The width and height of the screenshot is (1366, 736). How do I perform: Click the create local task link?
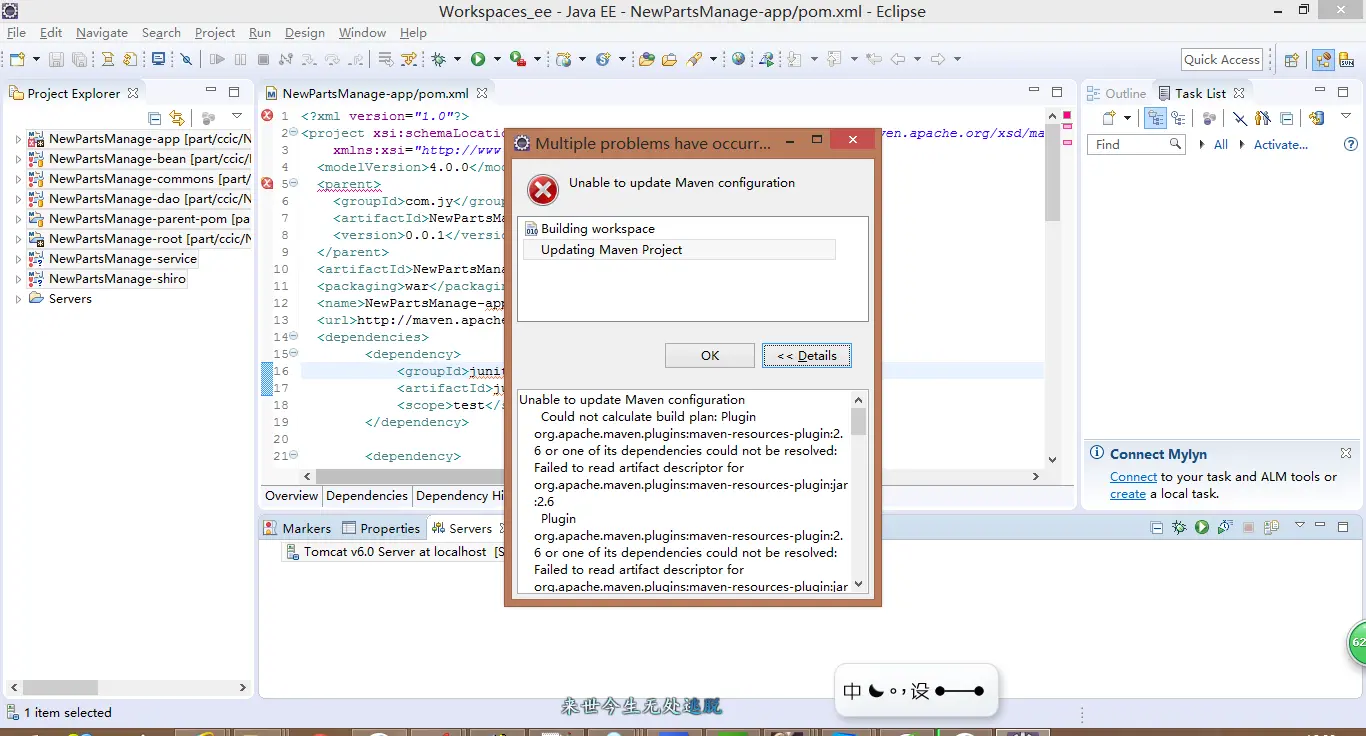1127,494
